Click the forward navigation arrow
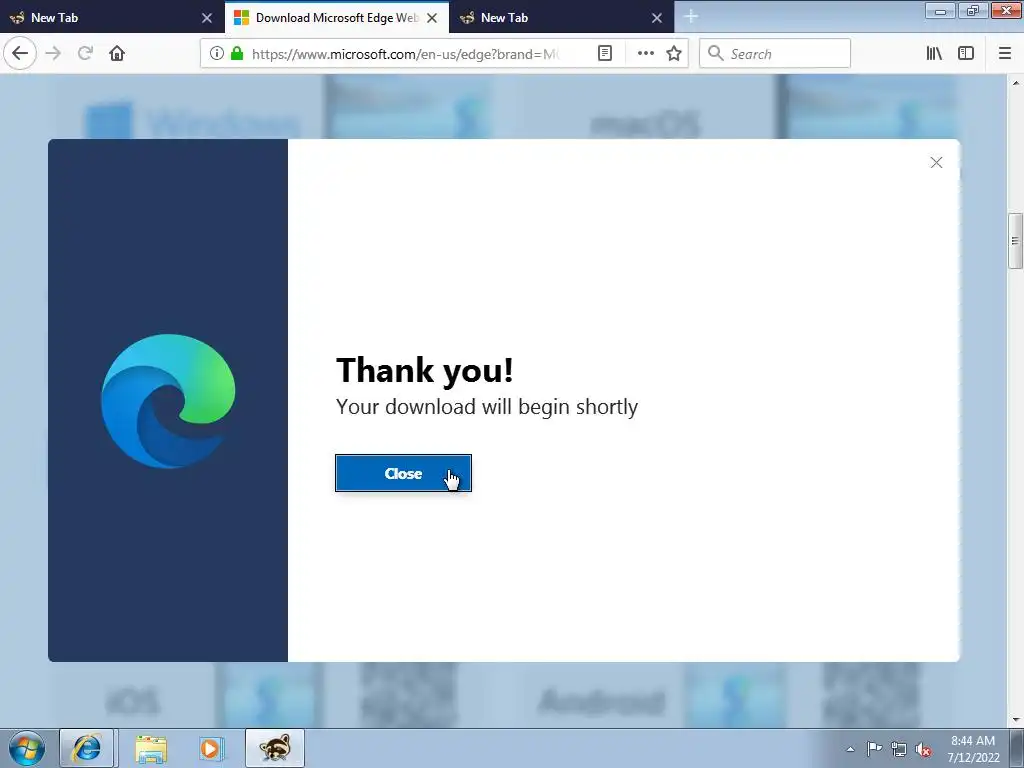This screenshot has height=768, width=1024. (53, 53)
